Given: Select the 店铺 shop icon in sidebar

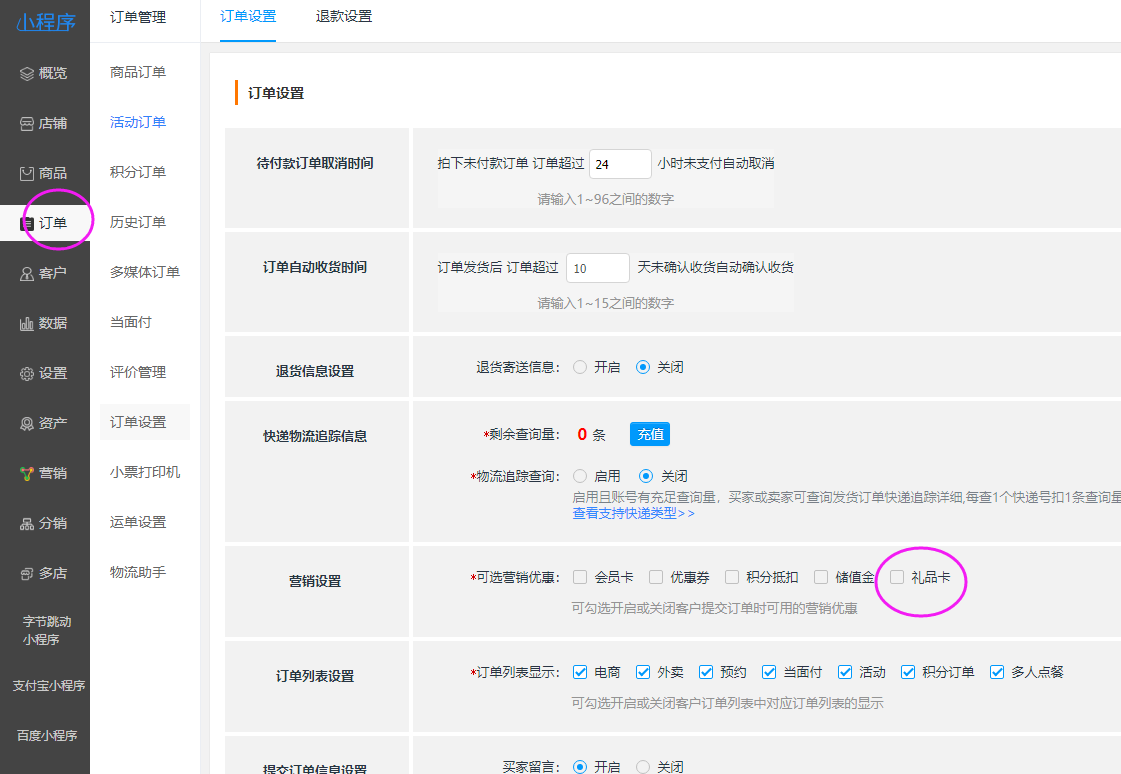Looking at the screenshot, I should 44,122.
